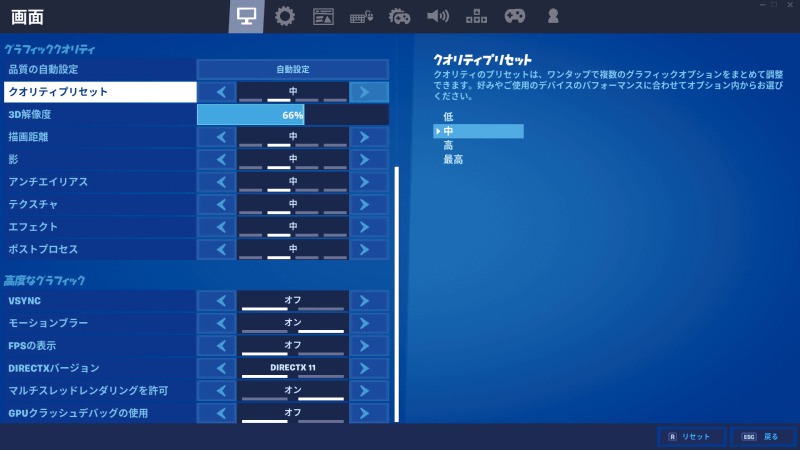The width and height of the screenshot is (800, 450).
Task: Select the クオリティプリセット row label
Action: click(100, 92)
